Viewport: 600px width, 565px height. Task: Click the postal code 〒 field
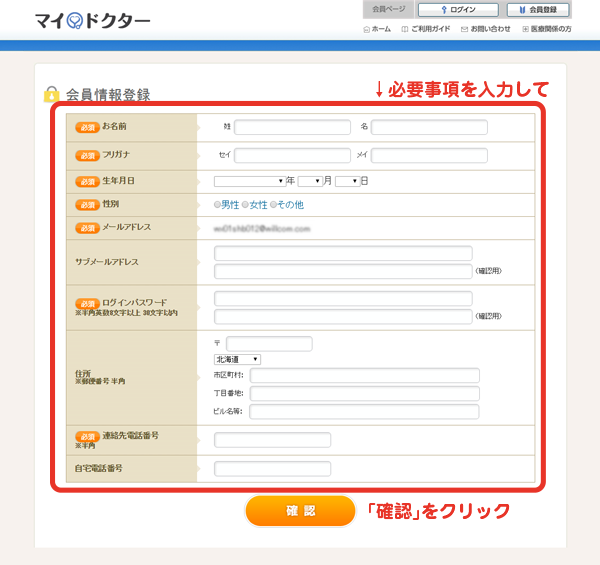click(x=269, y=344)
